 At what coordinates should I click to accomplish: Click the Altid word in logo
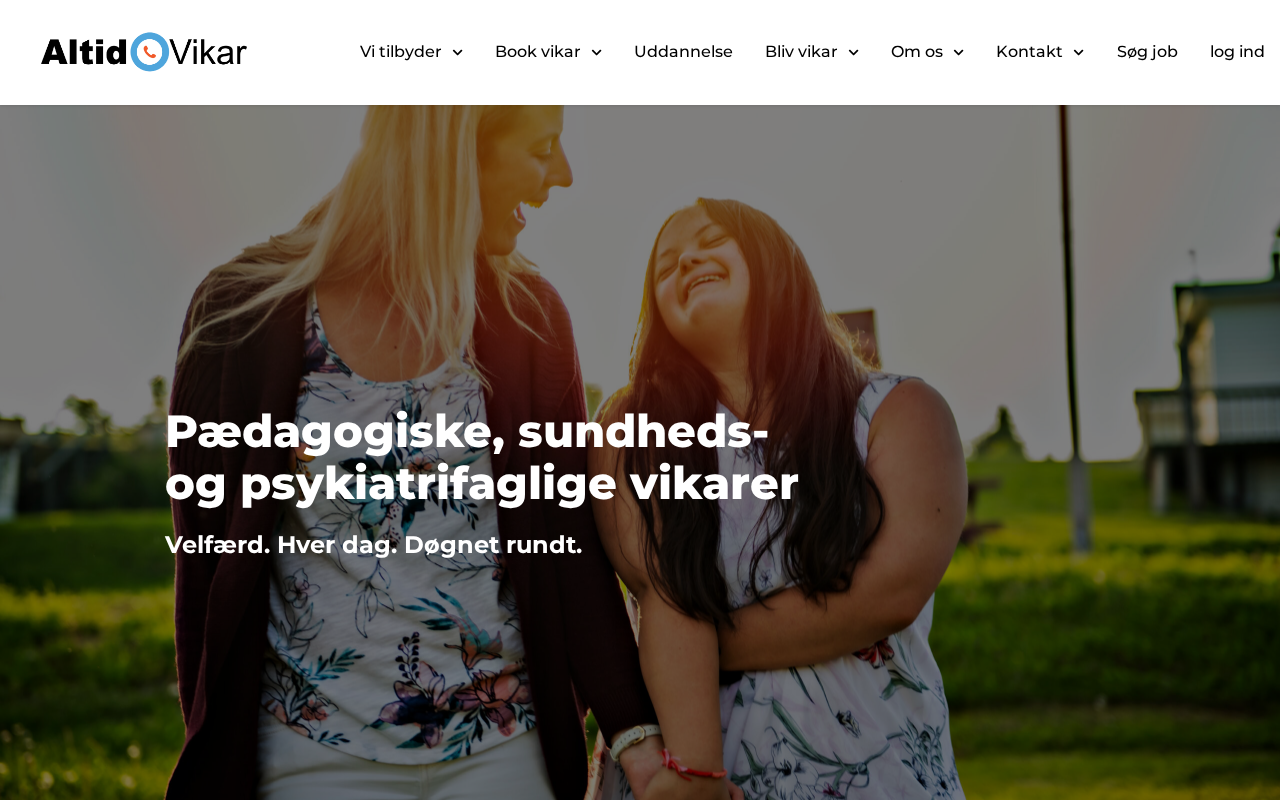(85, 52)
